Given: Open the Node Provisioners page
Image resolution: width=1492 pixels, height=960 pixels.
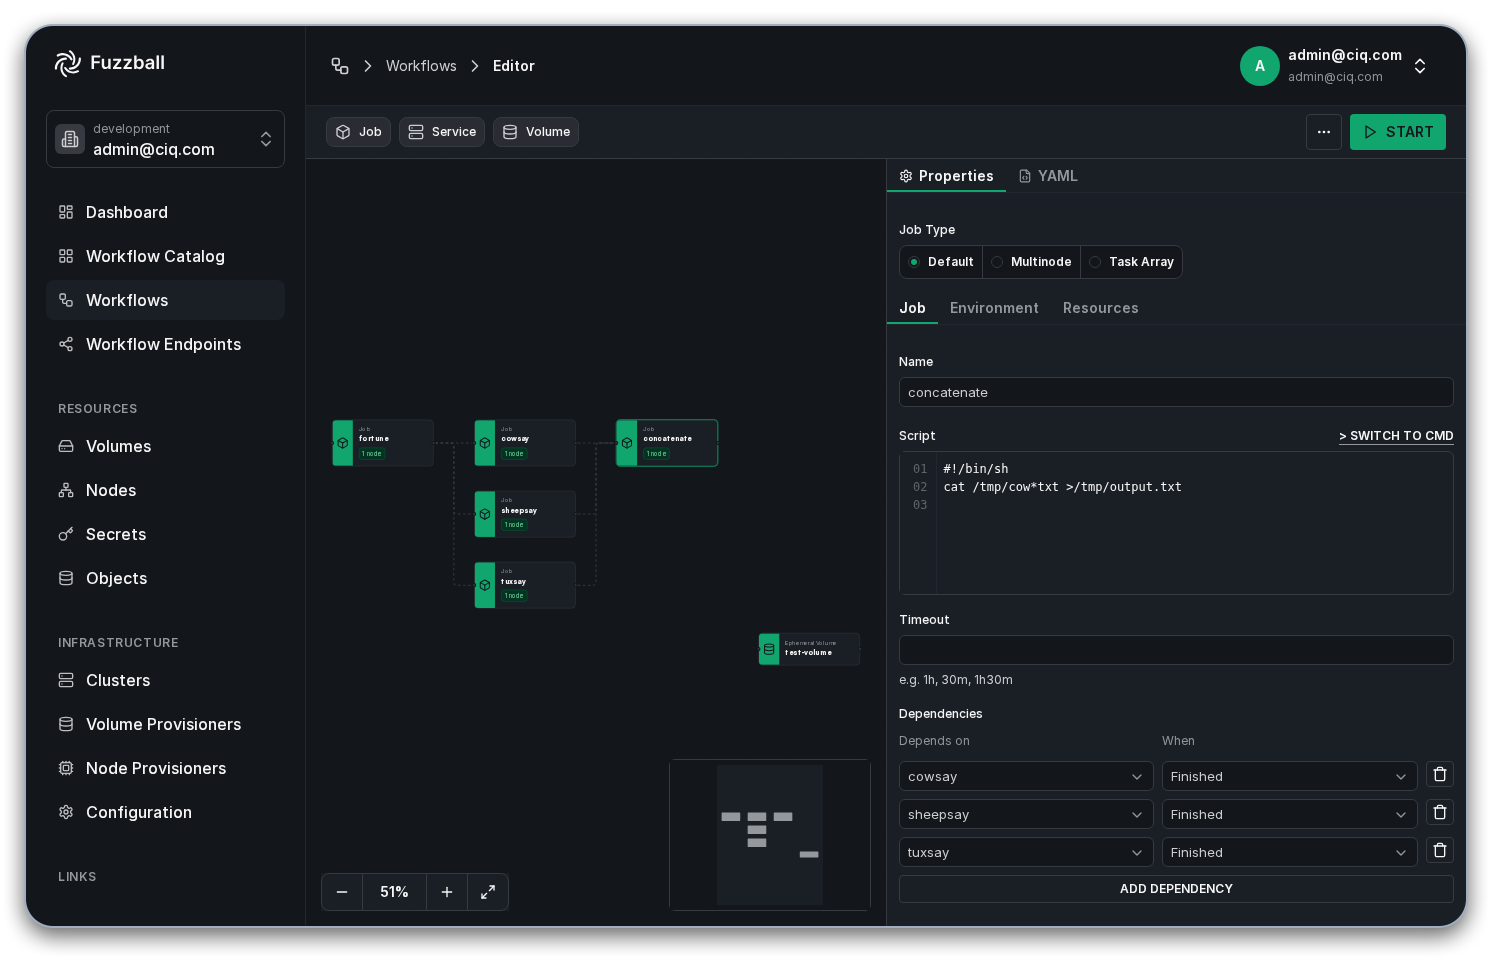Looking at the screenshot, I should click(x=165, y=768).
